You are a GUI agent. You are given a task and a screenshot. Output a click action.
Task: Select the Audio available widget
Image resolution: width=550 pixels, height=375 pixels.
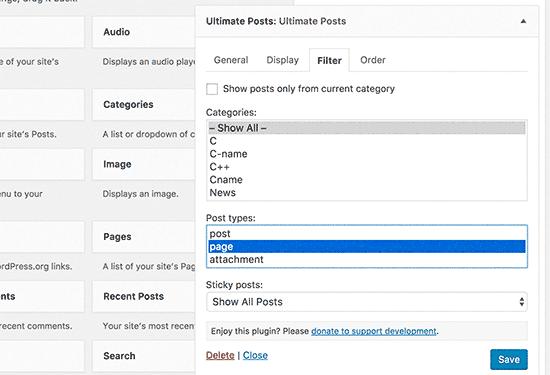143,32
